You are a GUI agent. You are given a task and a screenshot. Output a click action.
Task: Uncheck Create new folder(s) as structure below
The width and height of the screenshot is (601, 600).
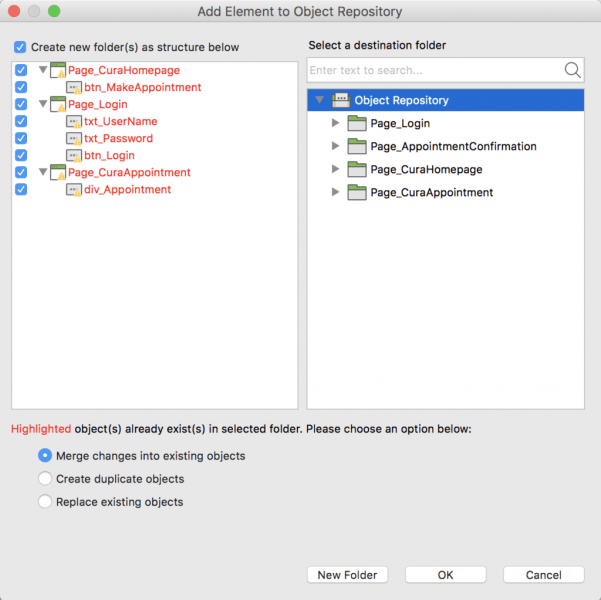coord(20,47)
